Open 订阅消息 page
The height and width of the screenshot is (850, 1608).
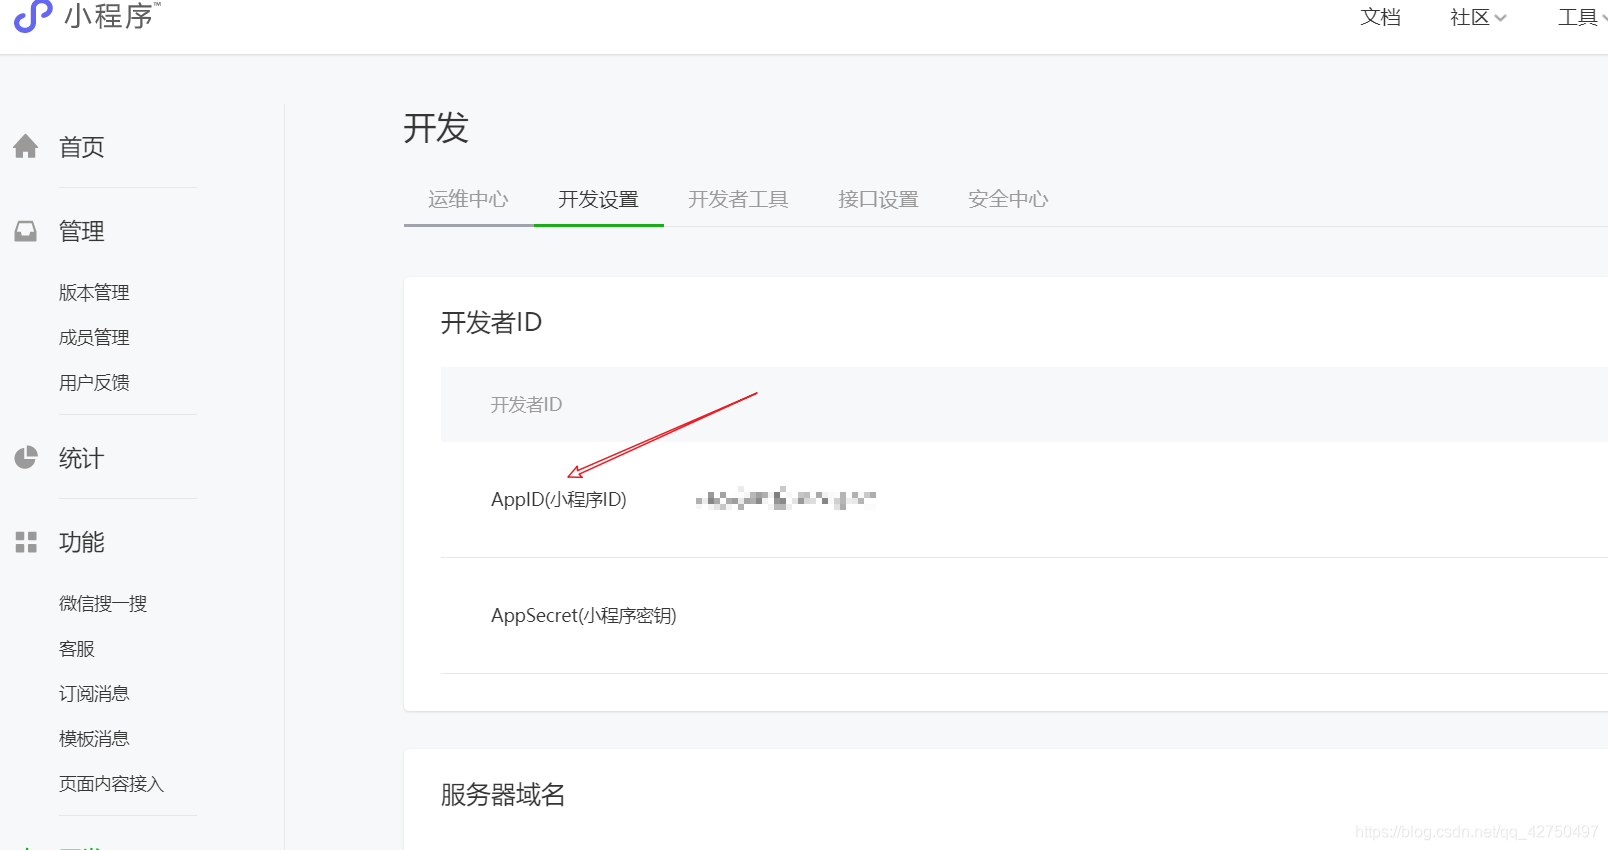(x=94, y=693)
